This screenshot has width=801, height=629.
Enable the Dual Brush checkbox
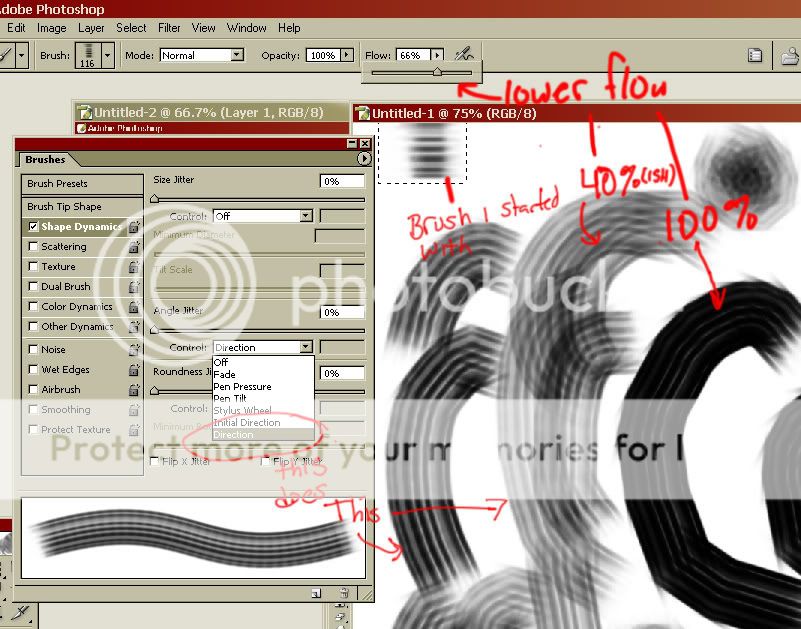pos(33,286)
